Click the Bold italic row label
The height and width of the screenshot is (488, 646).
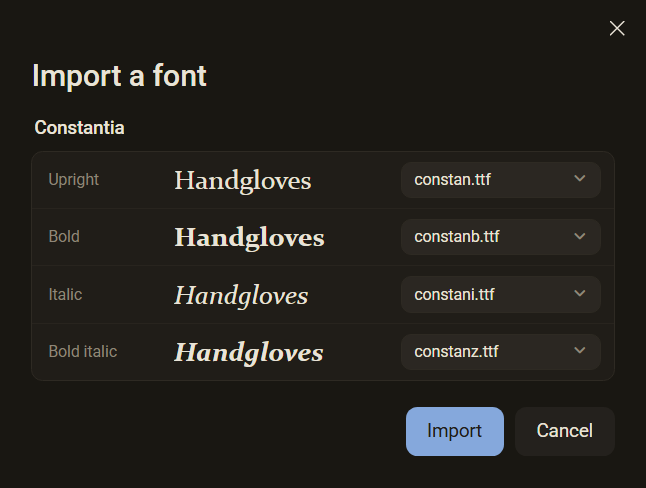83,352
